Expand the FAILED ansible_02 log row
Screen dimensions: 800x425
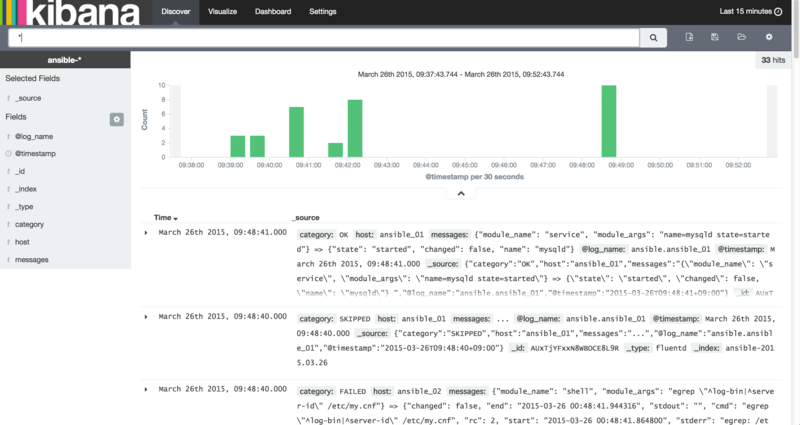click(146, 389)
